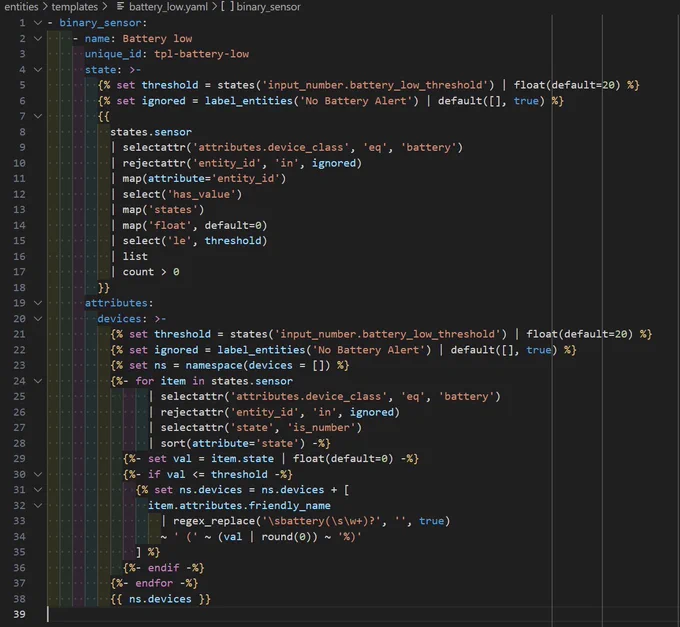Image resolution: width=680 pixels, height=627 pixels.
Task: Click the file icon beside battery_low.yaml
Action: (121, 7)
